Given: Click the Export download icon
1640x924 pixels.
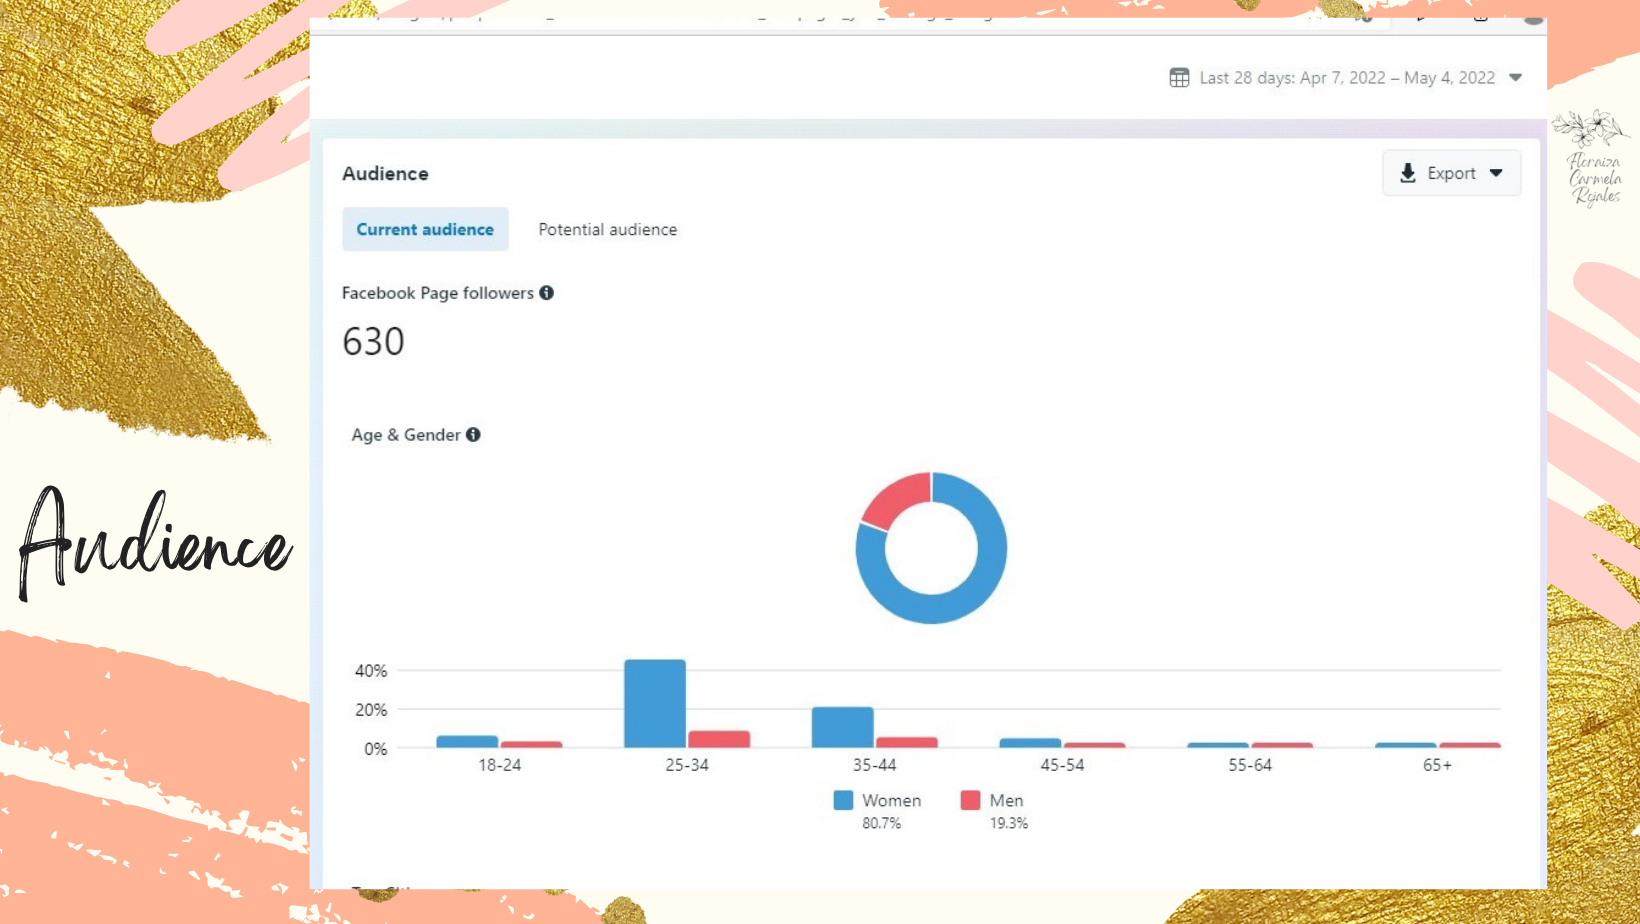Looking at the screenshot, I should (1408, 173).
